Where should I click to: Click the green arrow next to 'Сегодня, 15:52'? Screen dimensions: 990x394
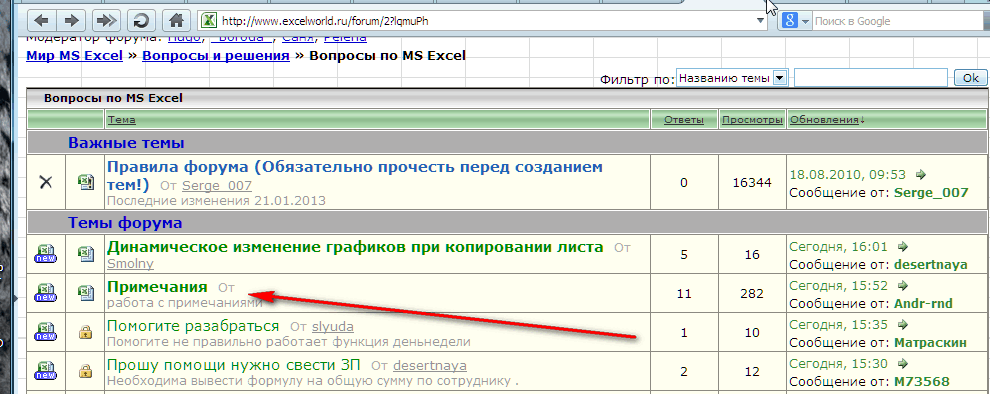coord(902,286)
